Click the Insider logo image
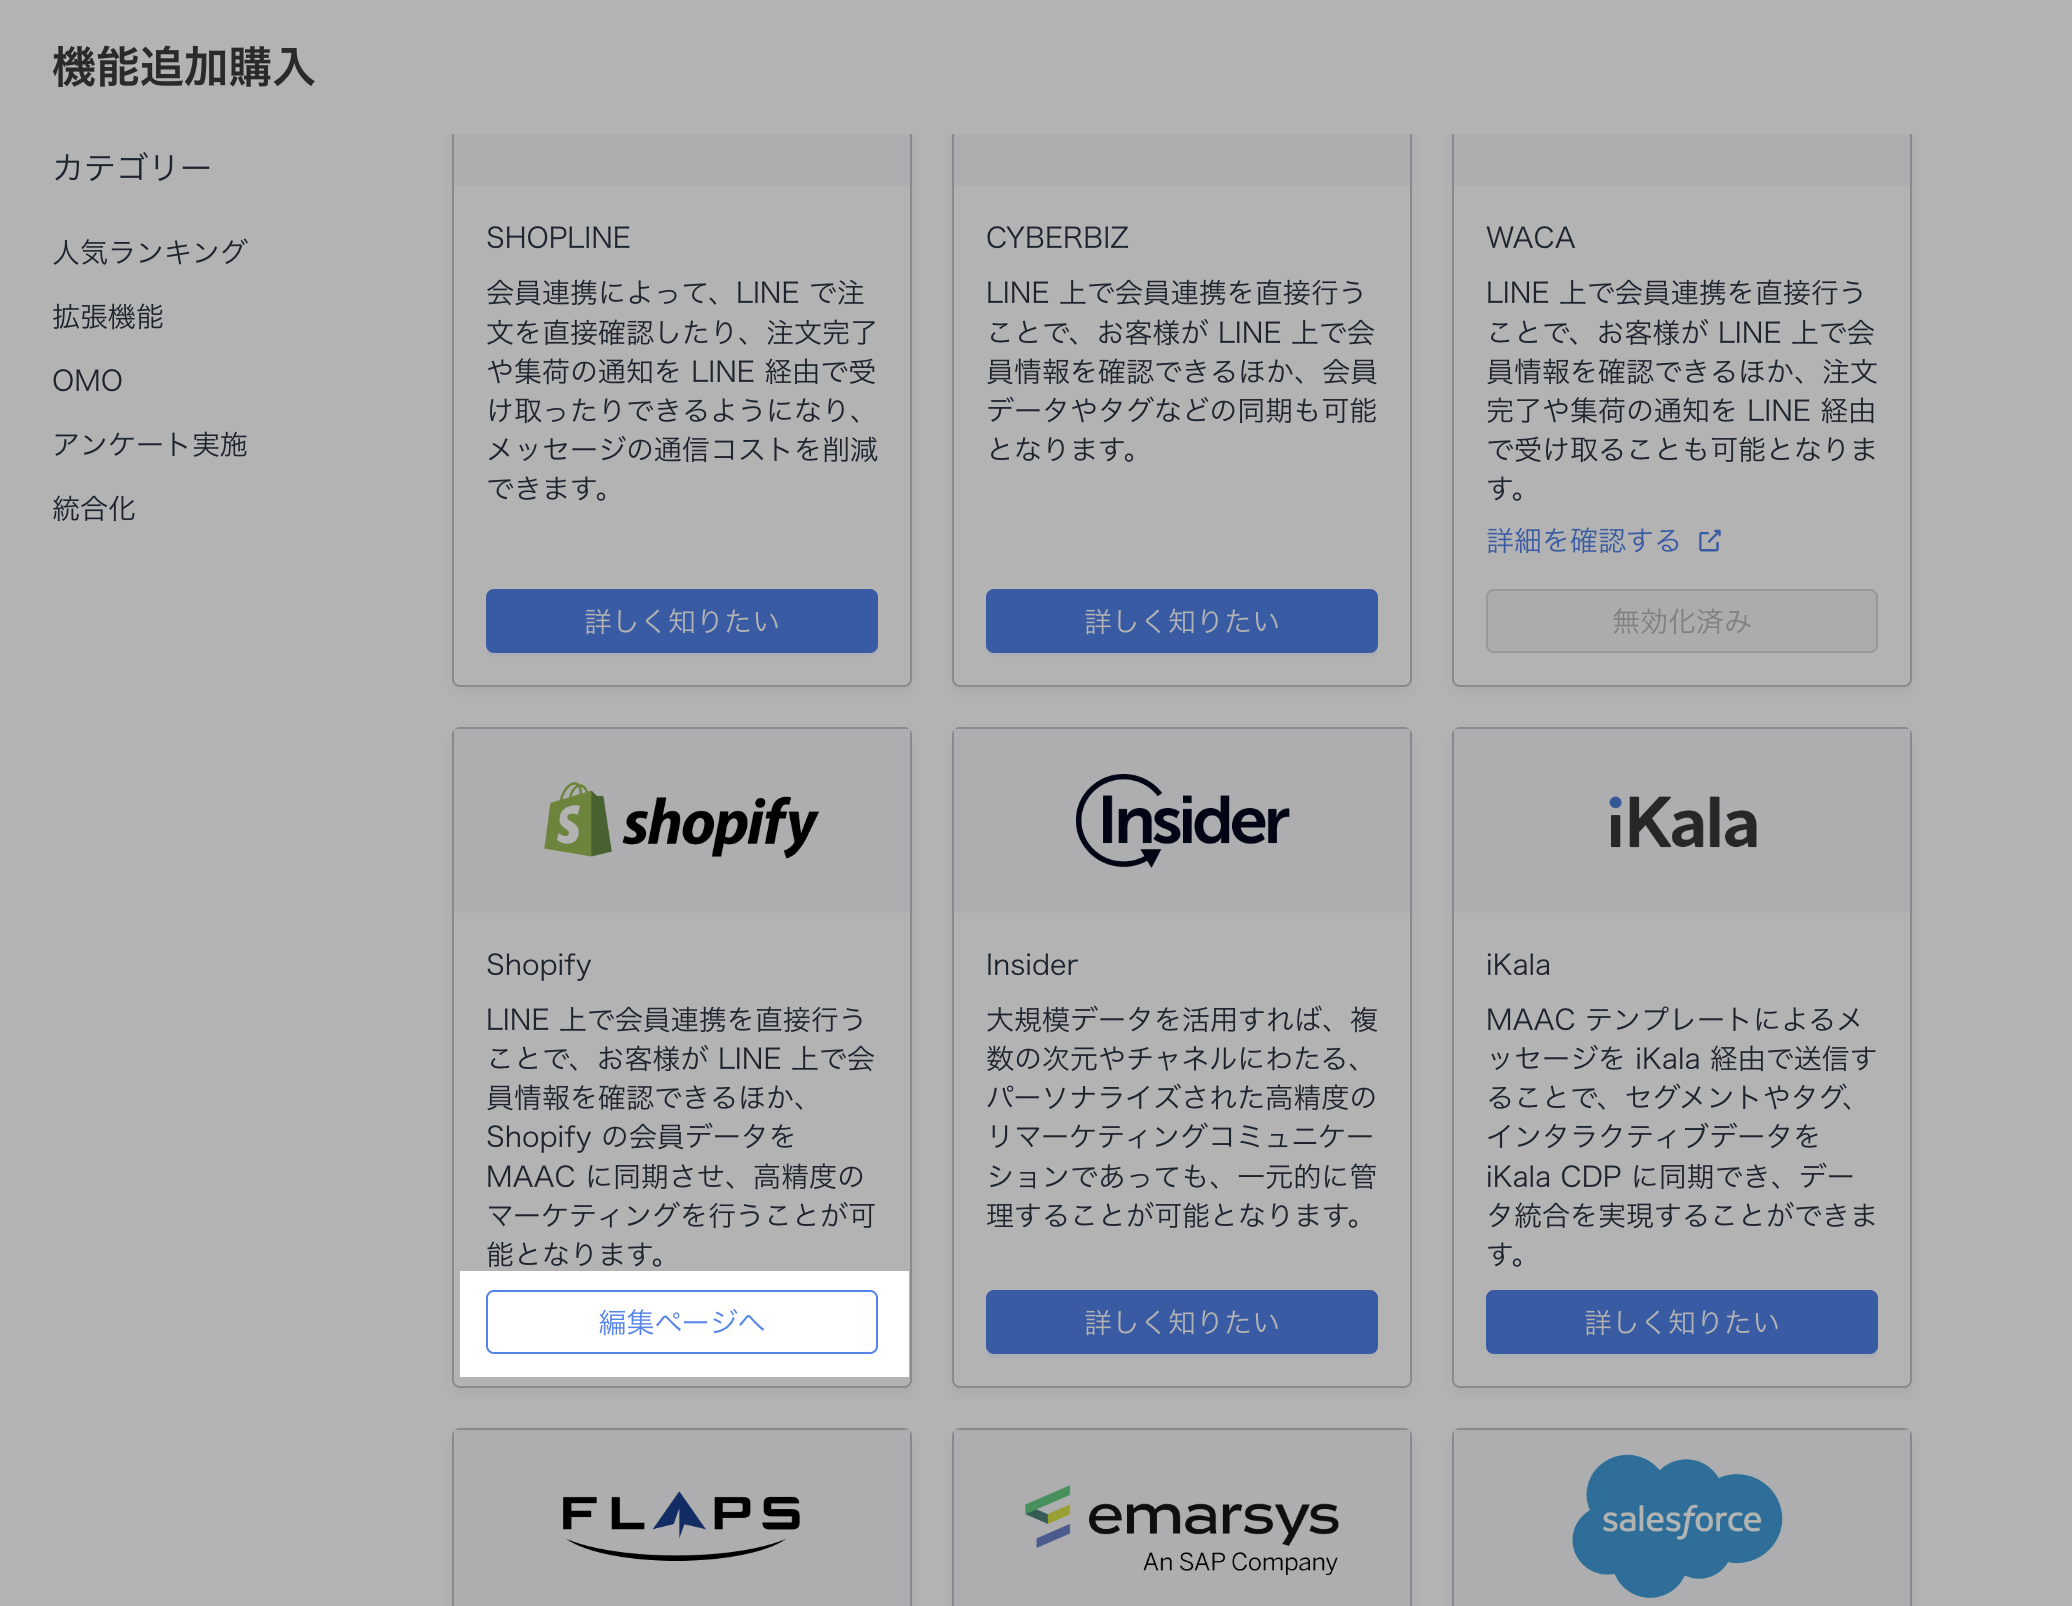This screenshot has width=2072, height=1606. click(1181, 822)
